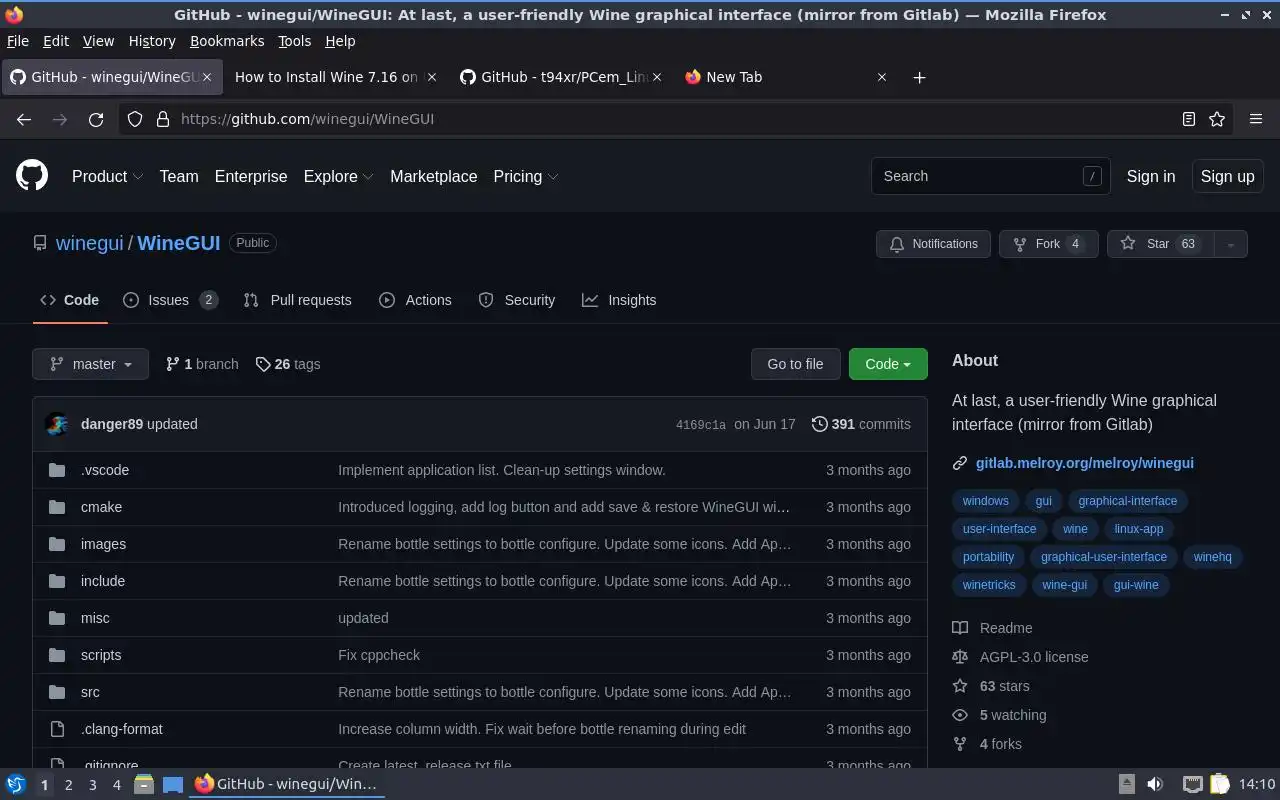This screenshot has height=800, width=1280.
Task: Open the scripts folder name
Action: [x=101, y=655]
